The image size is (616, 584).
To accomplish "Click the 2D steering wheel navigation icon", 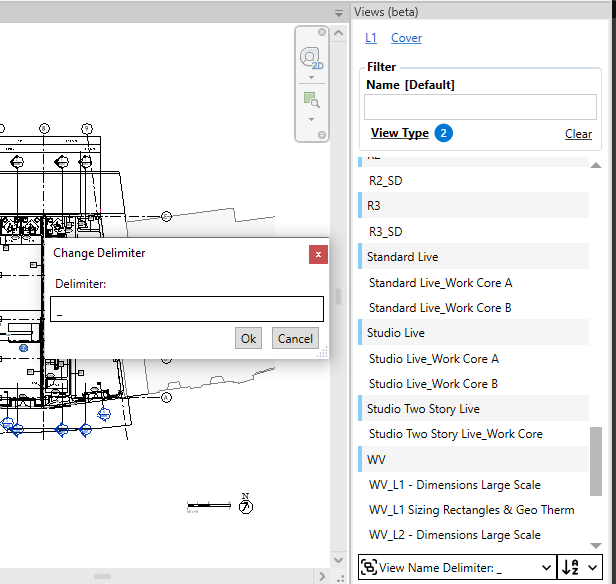I will tap(311, 57).
